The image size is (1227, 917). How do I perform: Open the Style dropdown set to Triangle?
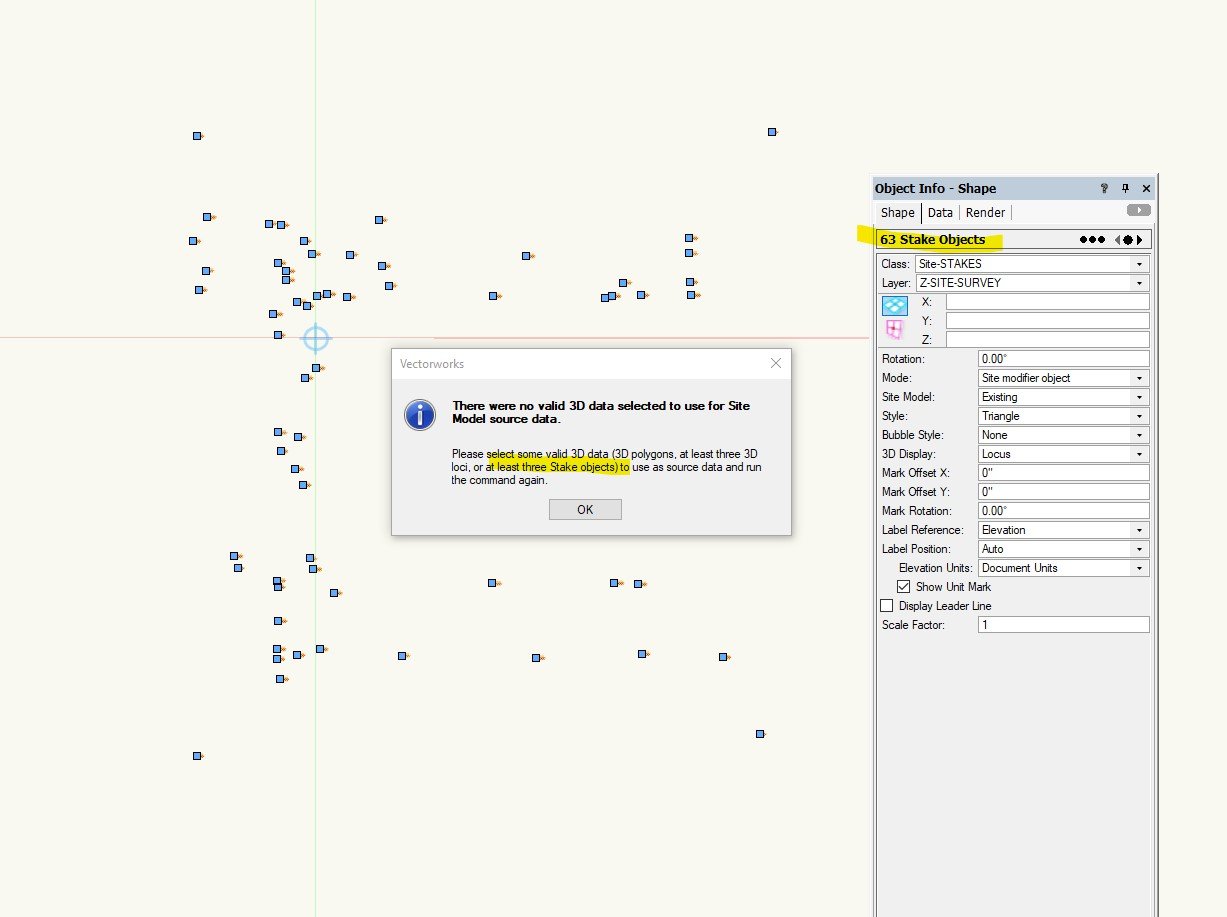pyautogui.click(x=1063, y=416)
